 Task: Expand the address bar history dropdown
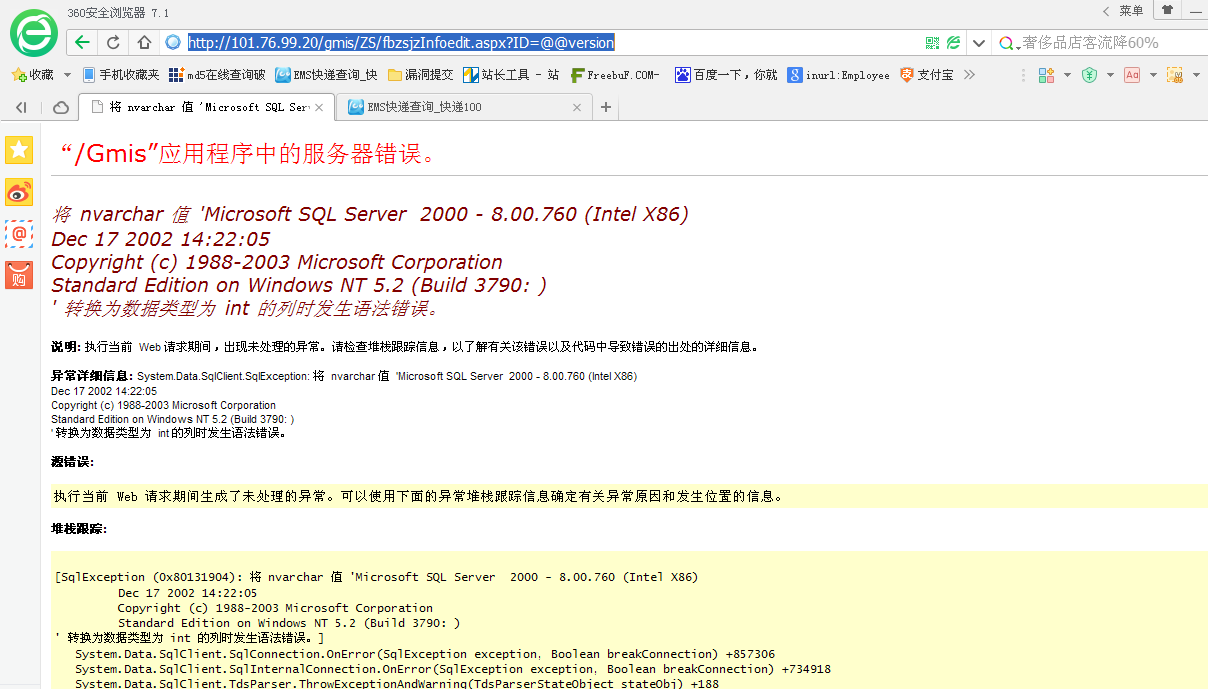click(980, 43)
